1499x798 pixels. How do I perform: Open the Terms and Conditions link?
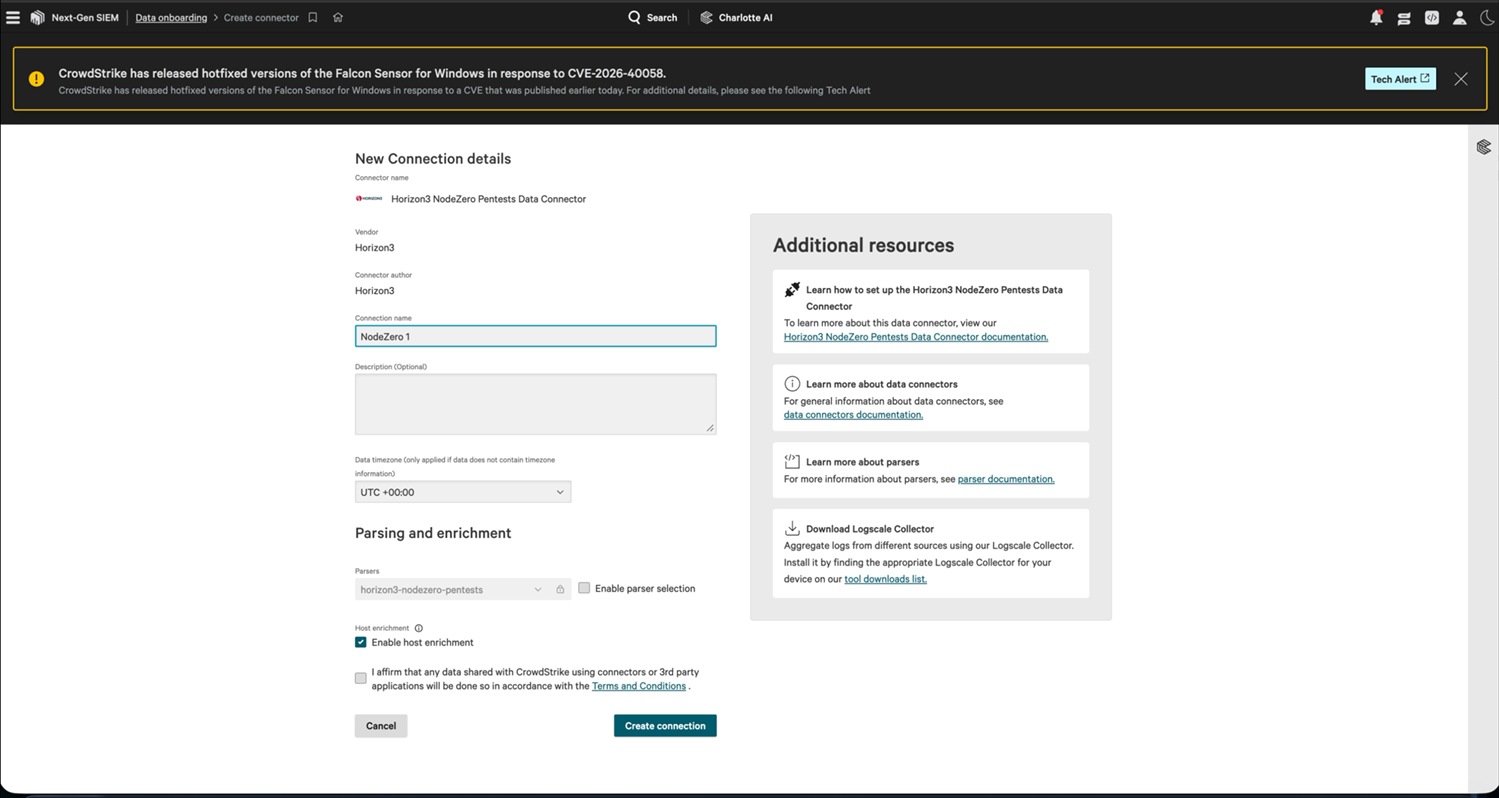[x=639, y=686]
